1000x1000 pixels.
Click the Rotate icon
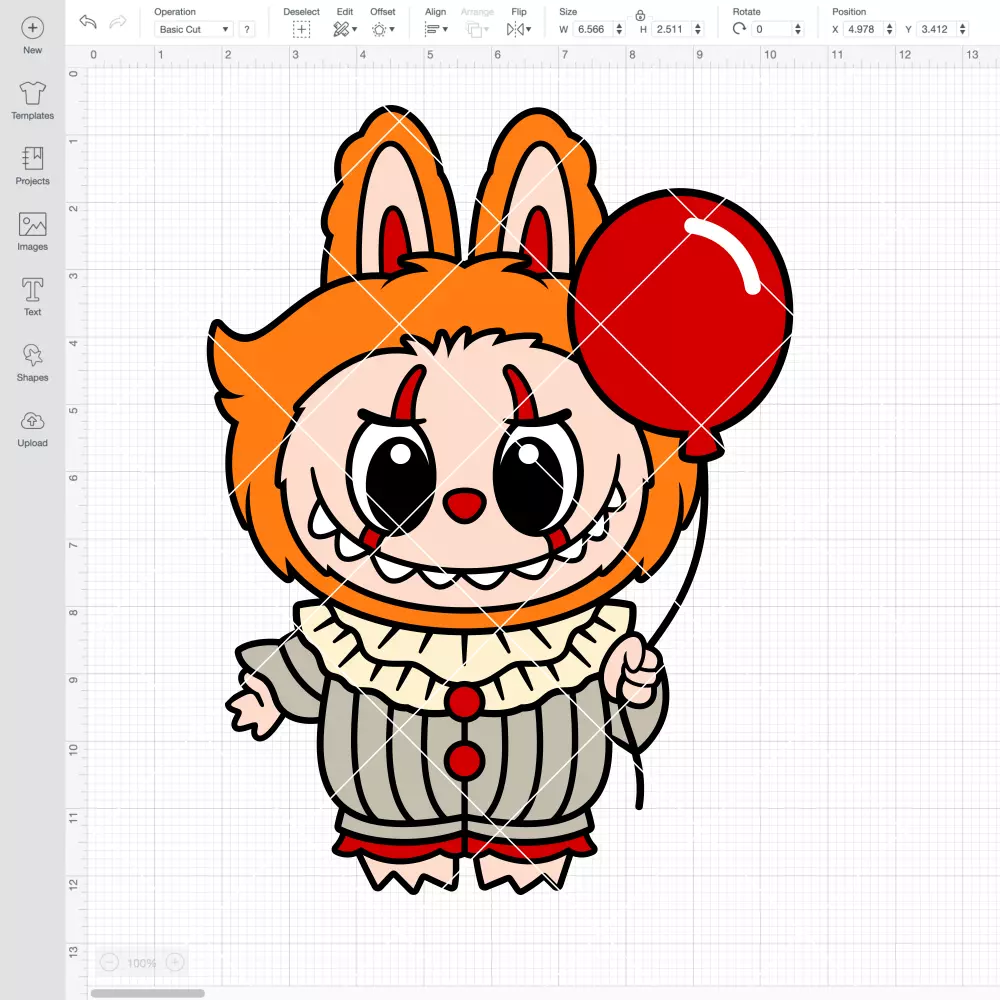[x=739, y=29]
